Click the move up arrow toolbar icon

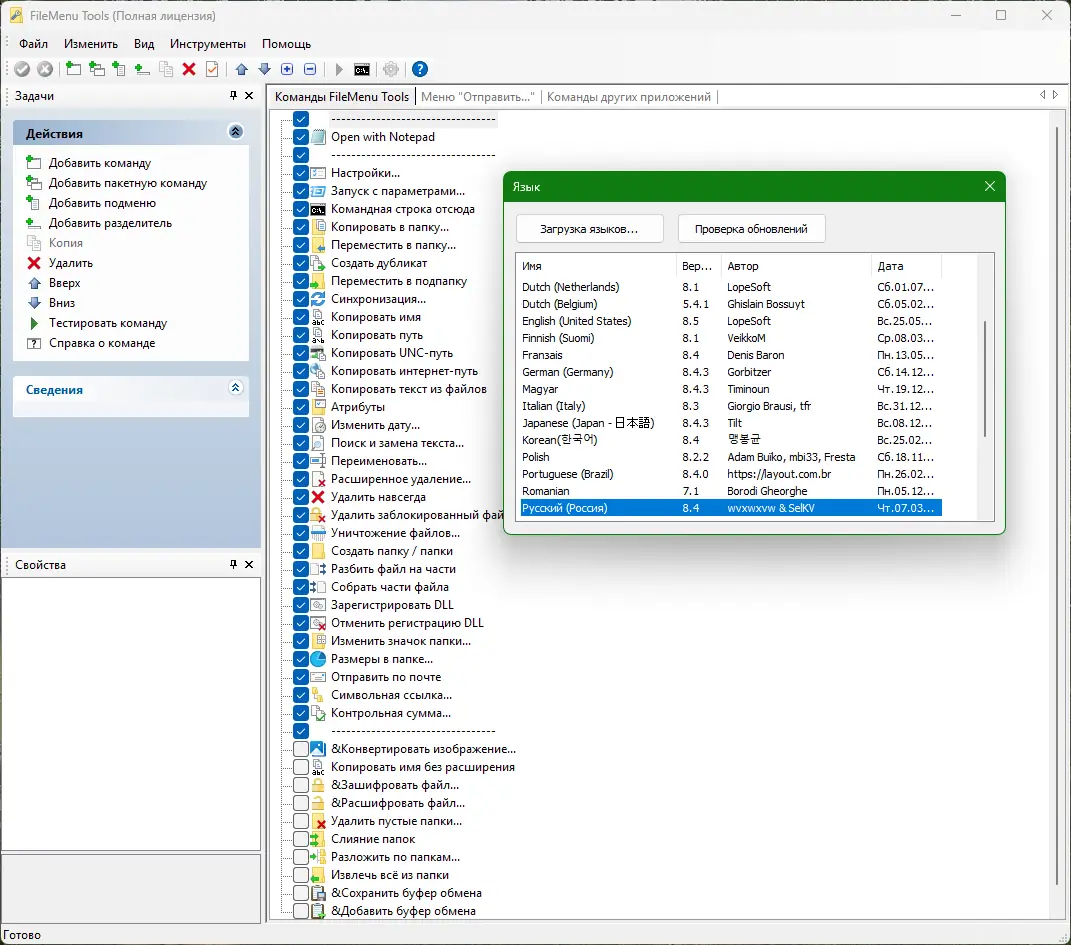click(241, 69)
